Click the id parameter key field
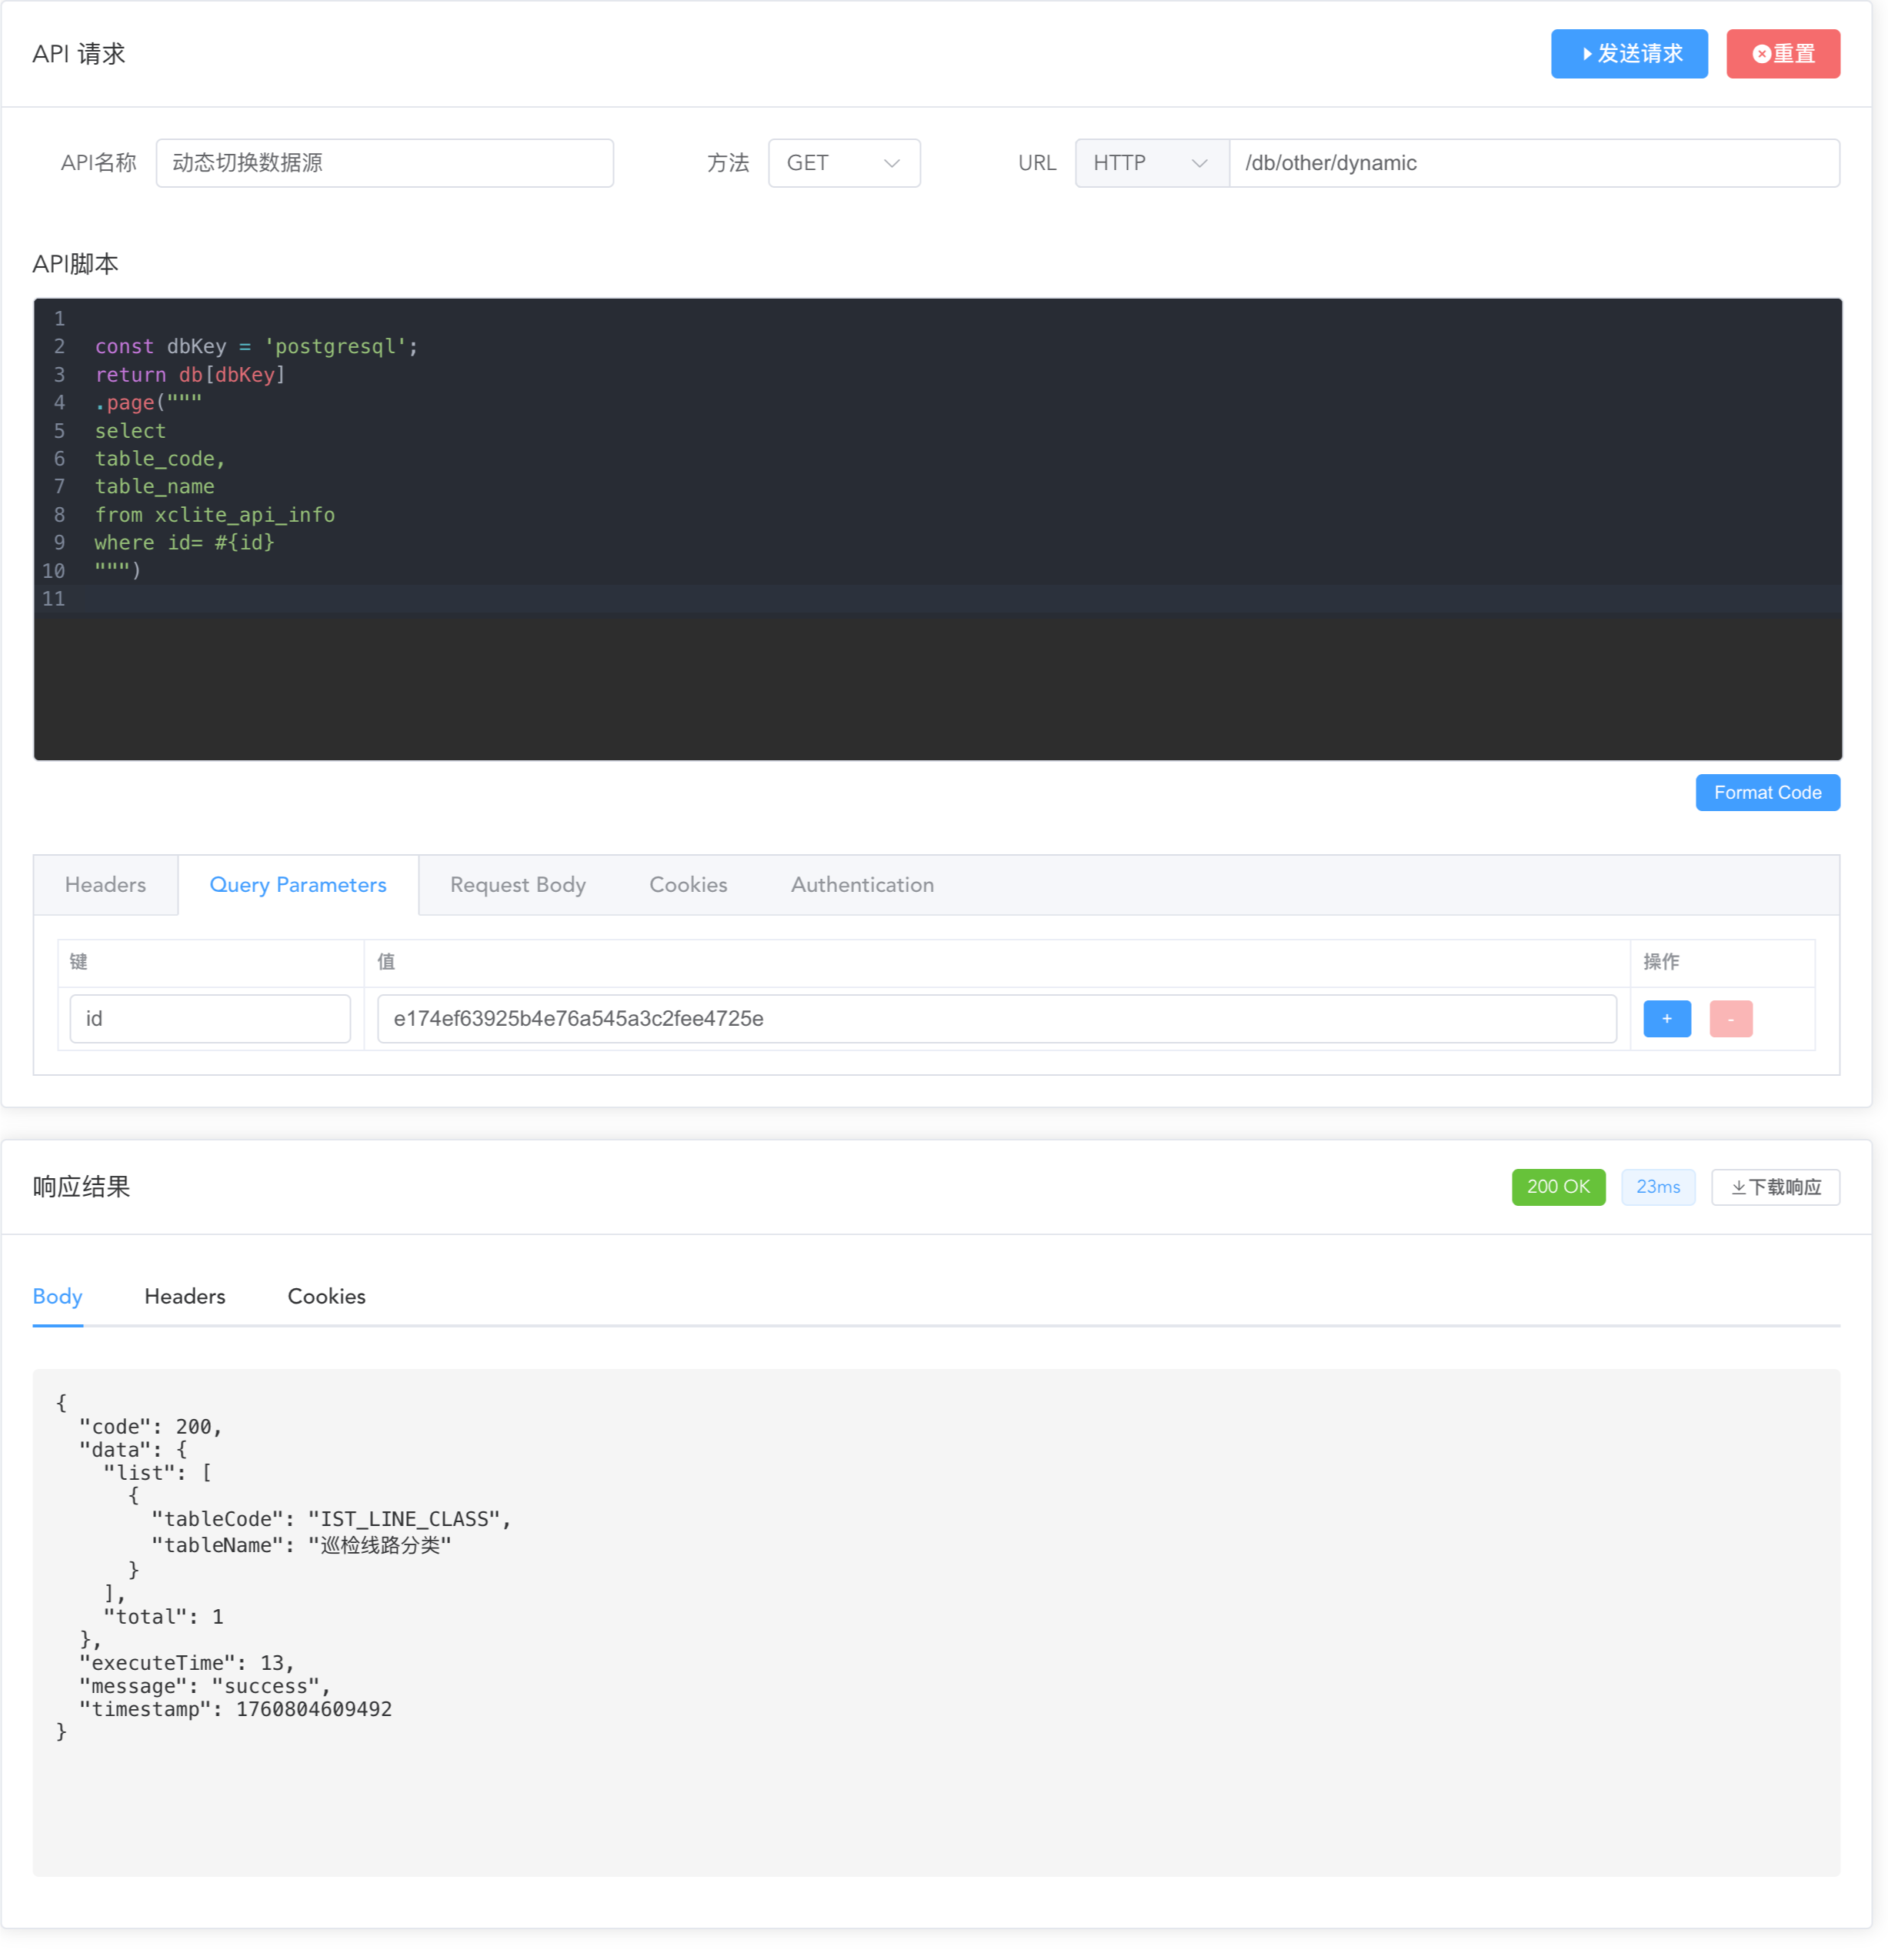Screen dimensions: 1888x1960 click(x=210, y=1018)
